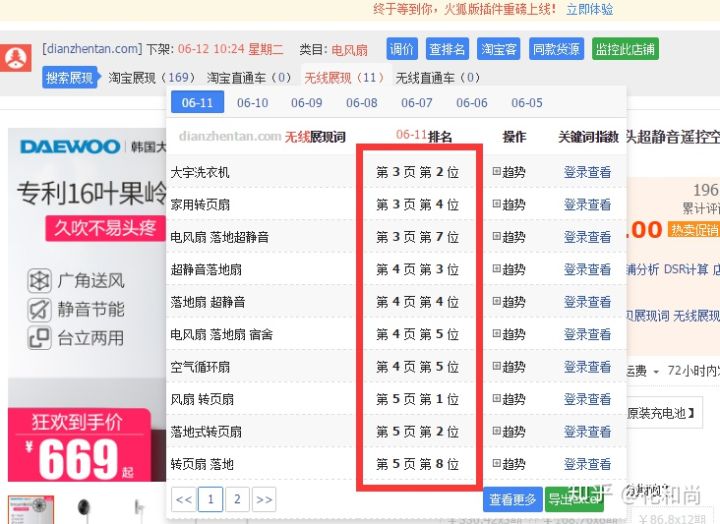Image resolution: width=720 pixels, height=524 pixels.
Task: Select the 搜索展现 tag
Action: coord(70,78)
